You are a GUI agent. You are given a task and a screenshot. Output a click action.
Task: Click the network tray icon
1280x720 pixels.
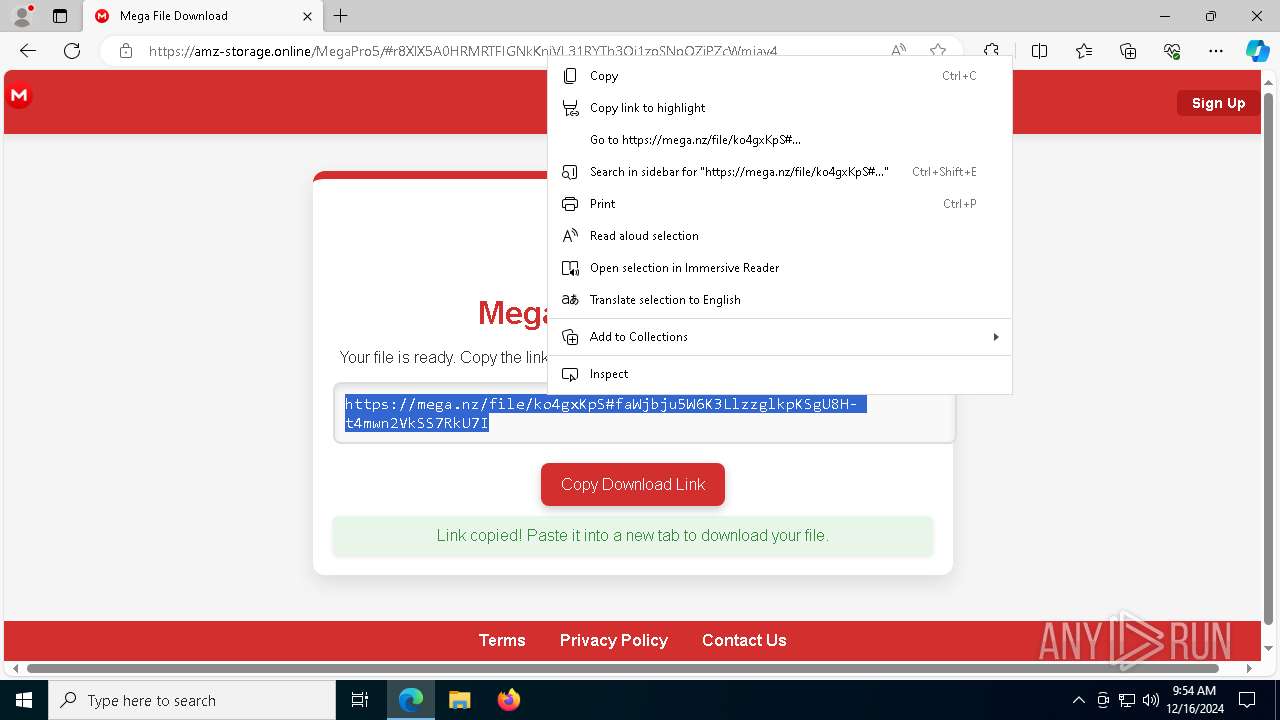point(1127,700)
